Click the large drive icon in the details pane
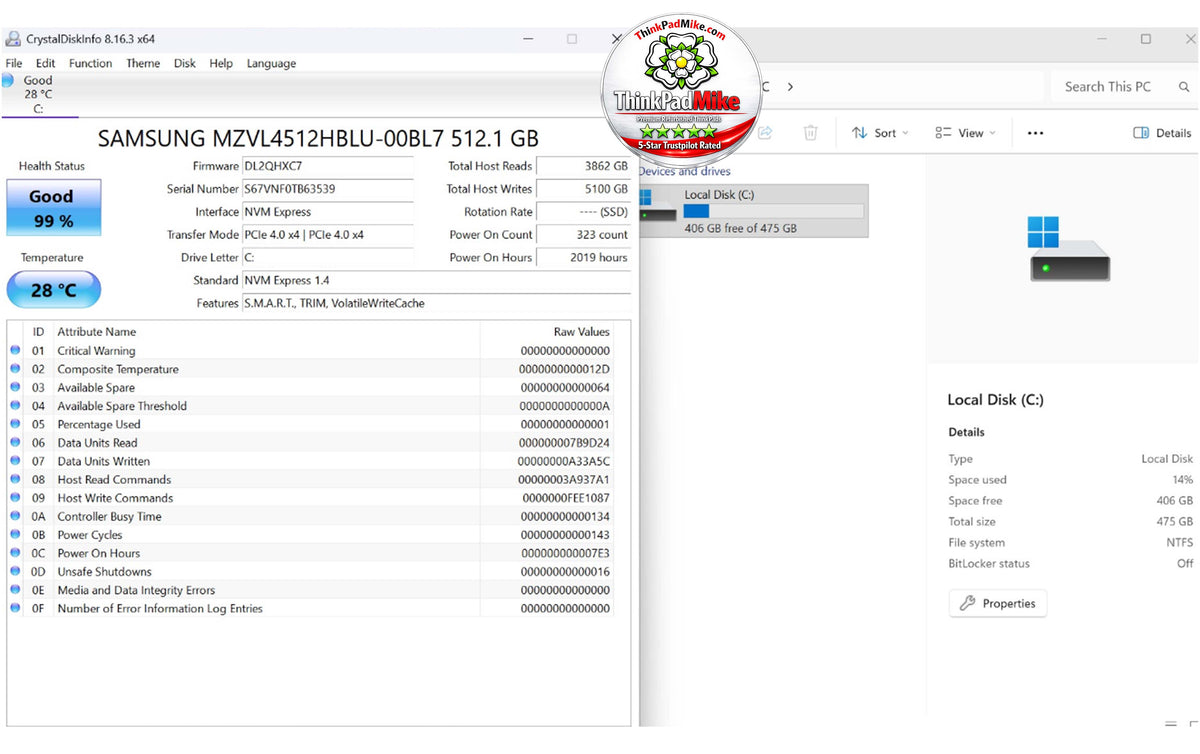1200x754 pixels. (x=1070, y=250)
